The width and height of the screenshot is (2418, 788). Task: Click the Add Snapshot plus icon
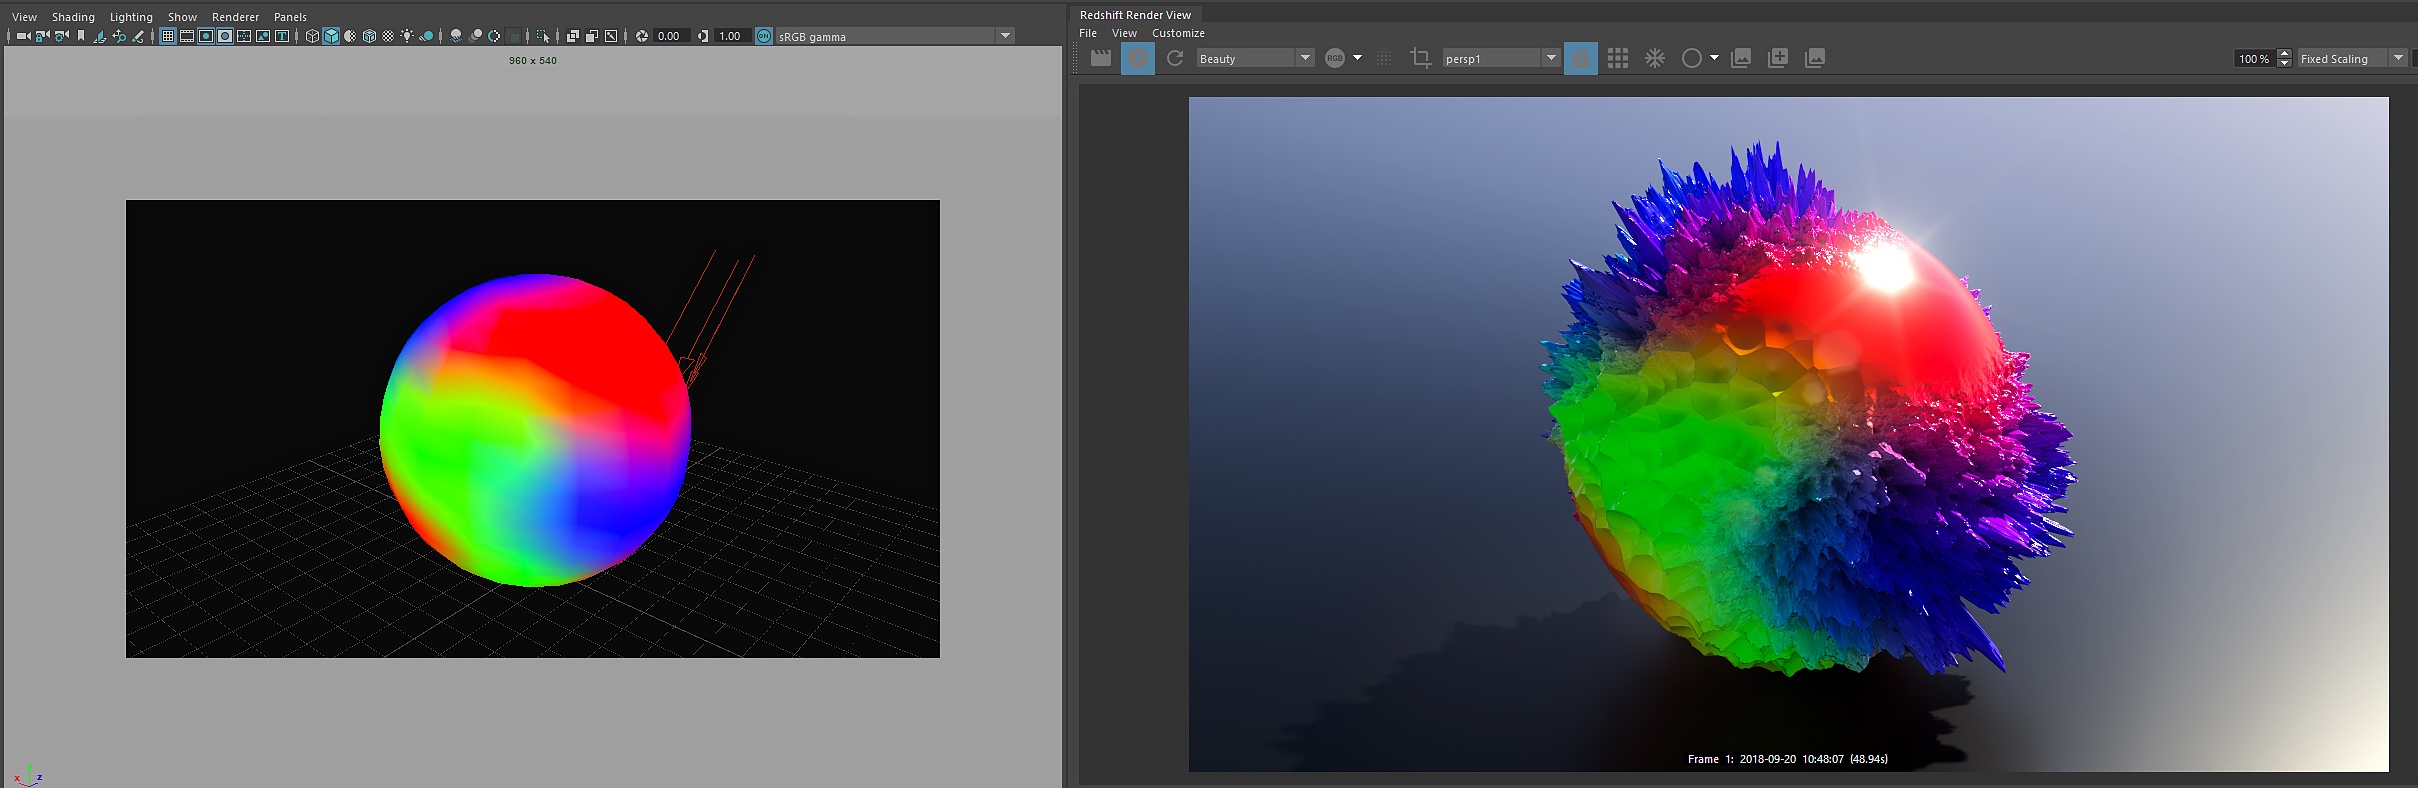(1778, 58)
